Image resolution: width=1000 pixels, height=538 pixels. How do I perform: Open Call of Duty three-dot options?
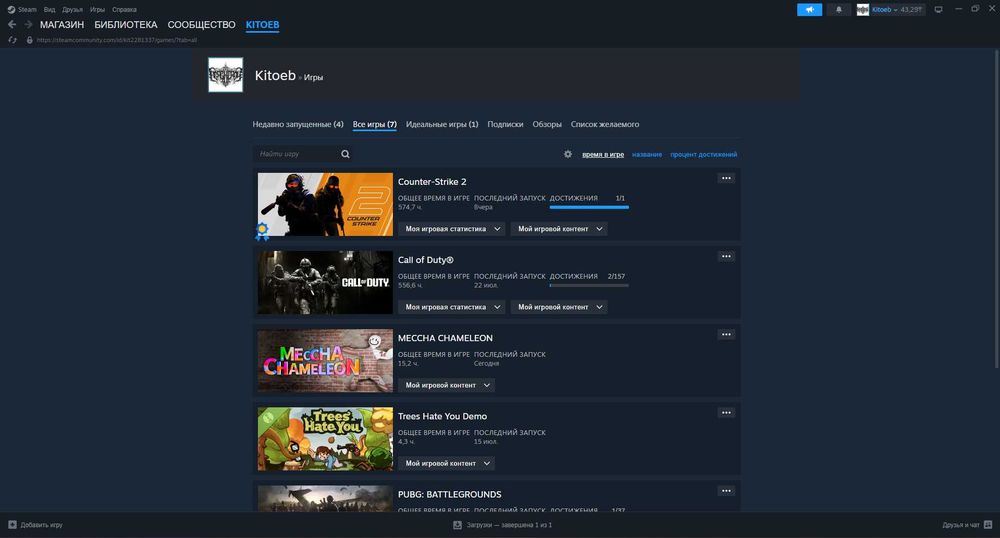tap(726, 256)
